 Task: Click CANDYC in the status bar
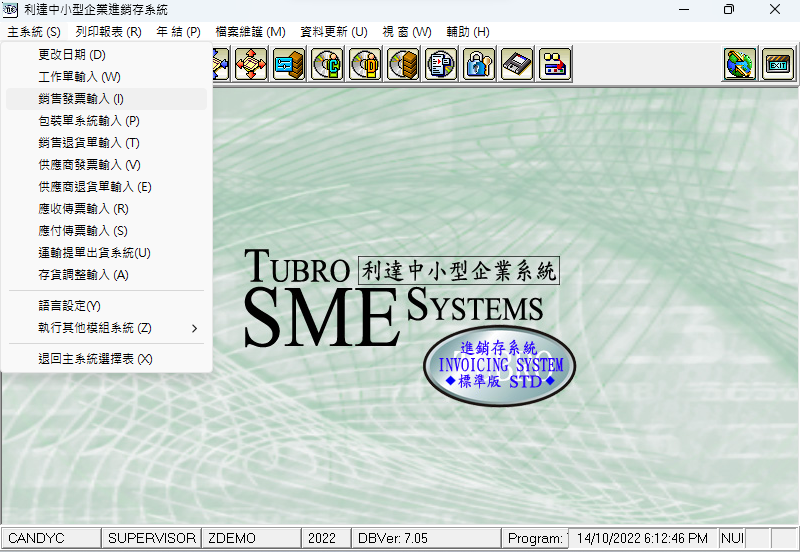[x=52, y=538]
